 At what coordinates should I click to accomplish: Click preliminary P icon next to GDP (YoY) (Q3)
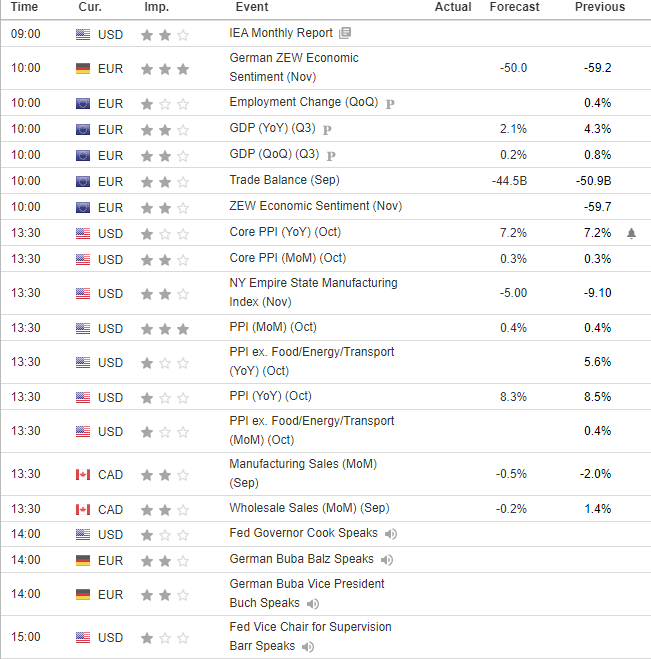(327, 129)
